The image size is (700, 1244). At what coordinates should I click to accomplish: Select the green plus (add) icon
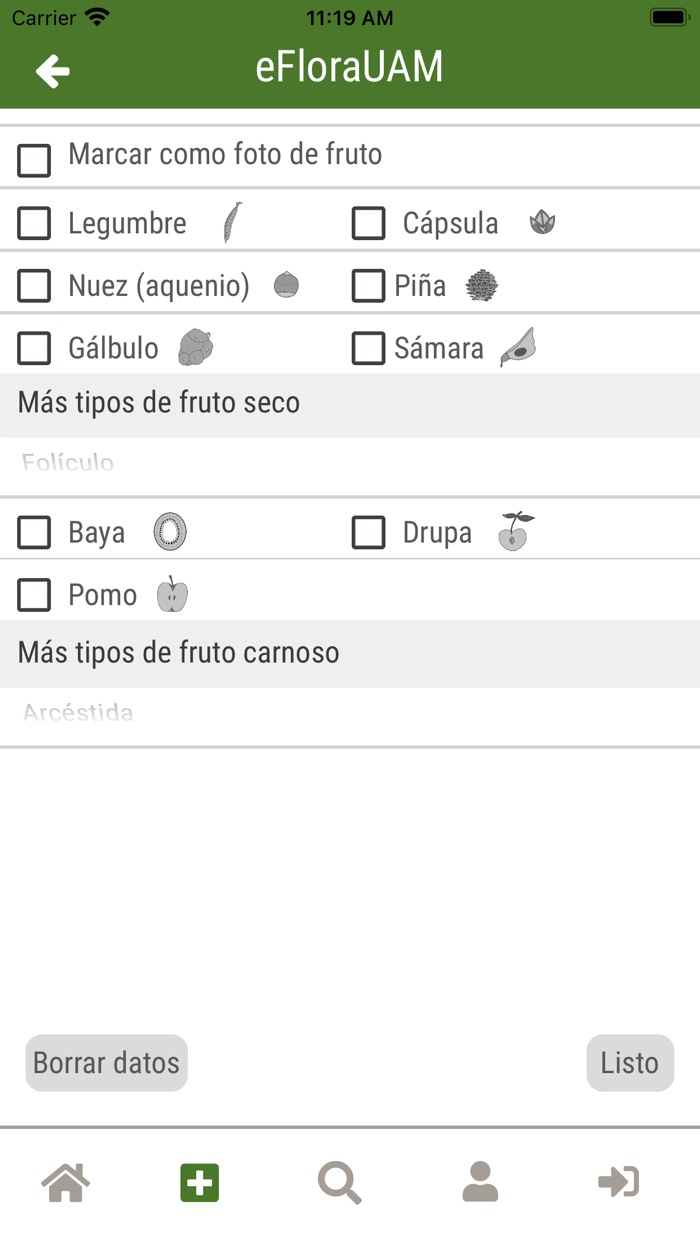pyautogui.click(x=198, y=1181)
